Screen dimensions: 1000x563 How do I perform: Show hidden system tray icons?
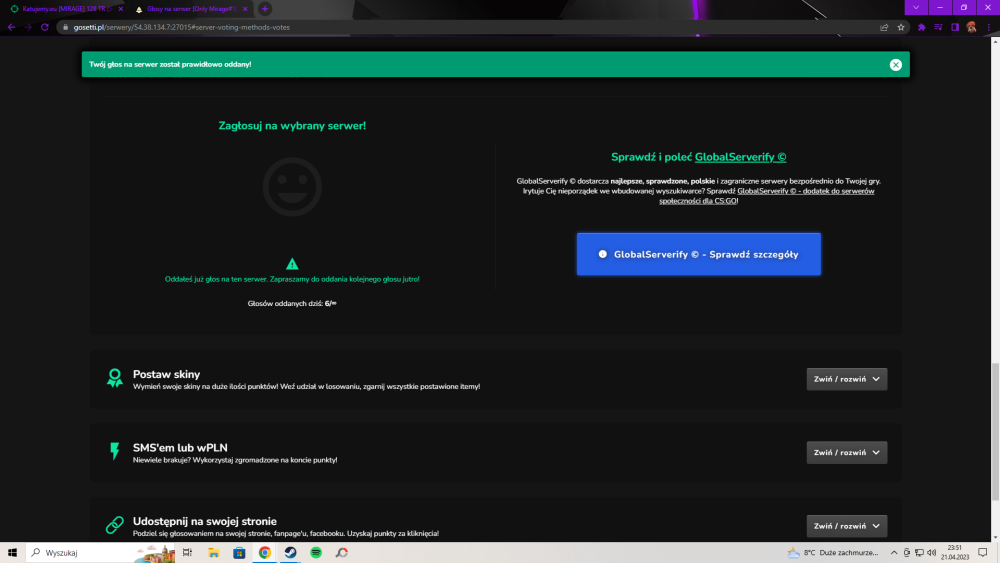[x=893, y=553]
